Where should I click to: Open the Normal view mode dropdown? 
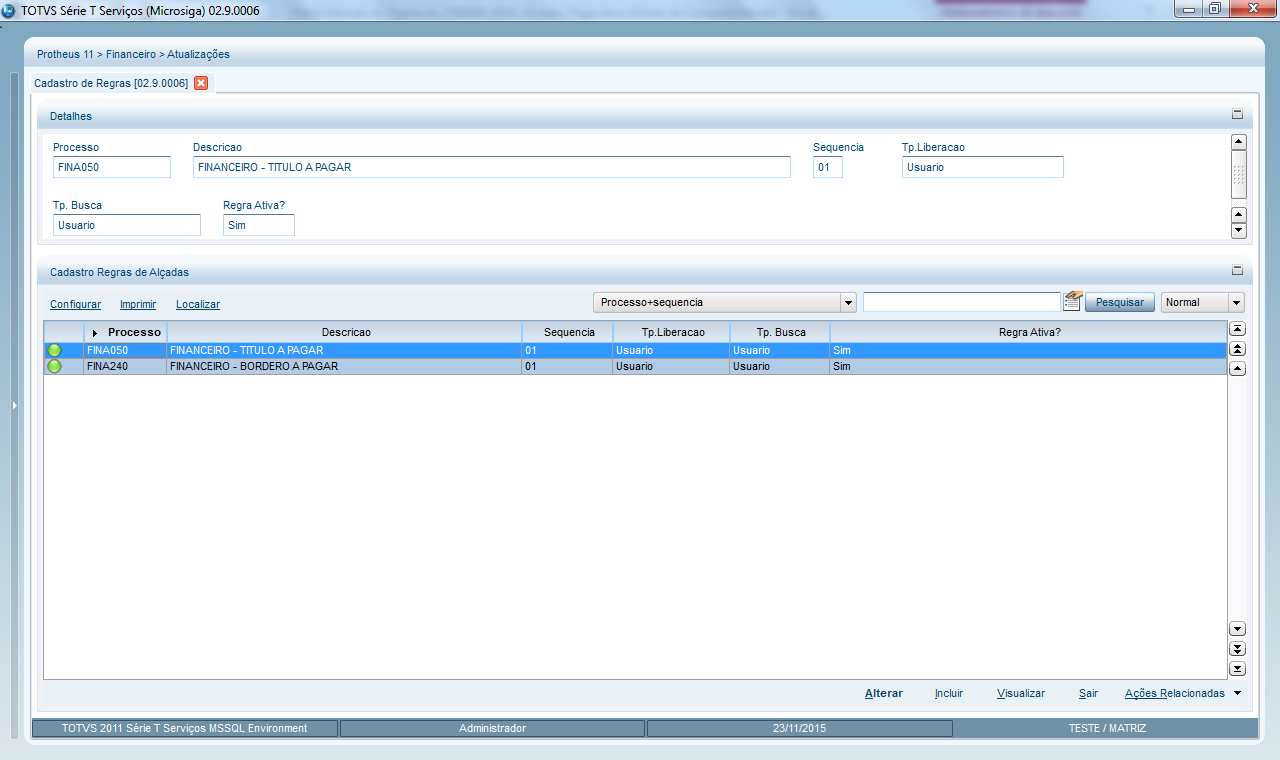coord(1236,302)
